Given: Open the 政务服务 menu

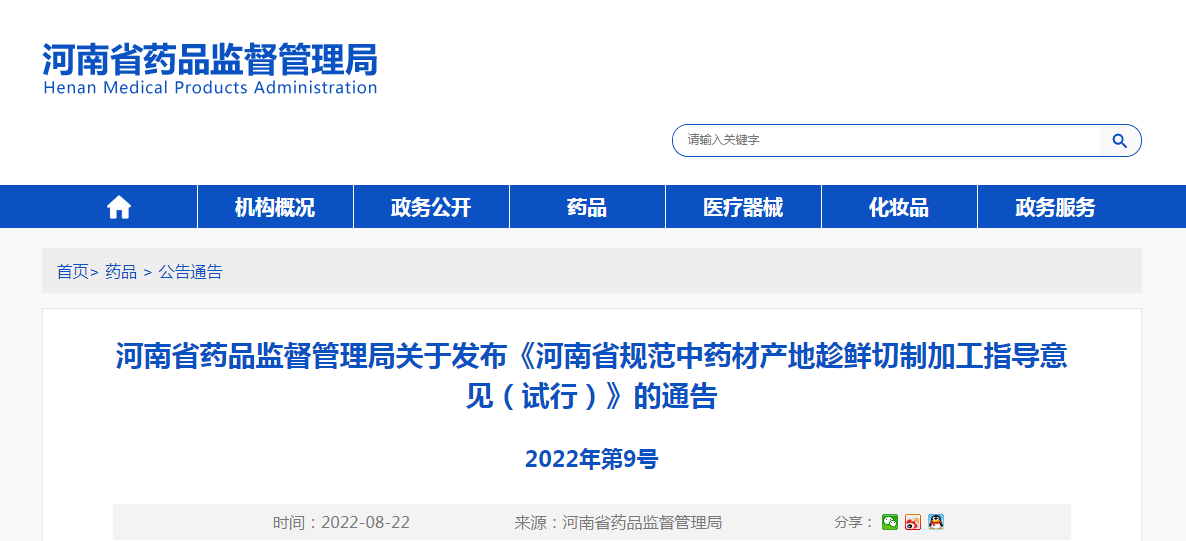Looking at the screenshot, I should (1055, 207).
